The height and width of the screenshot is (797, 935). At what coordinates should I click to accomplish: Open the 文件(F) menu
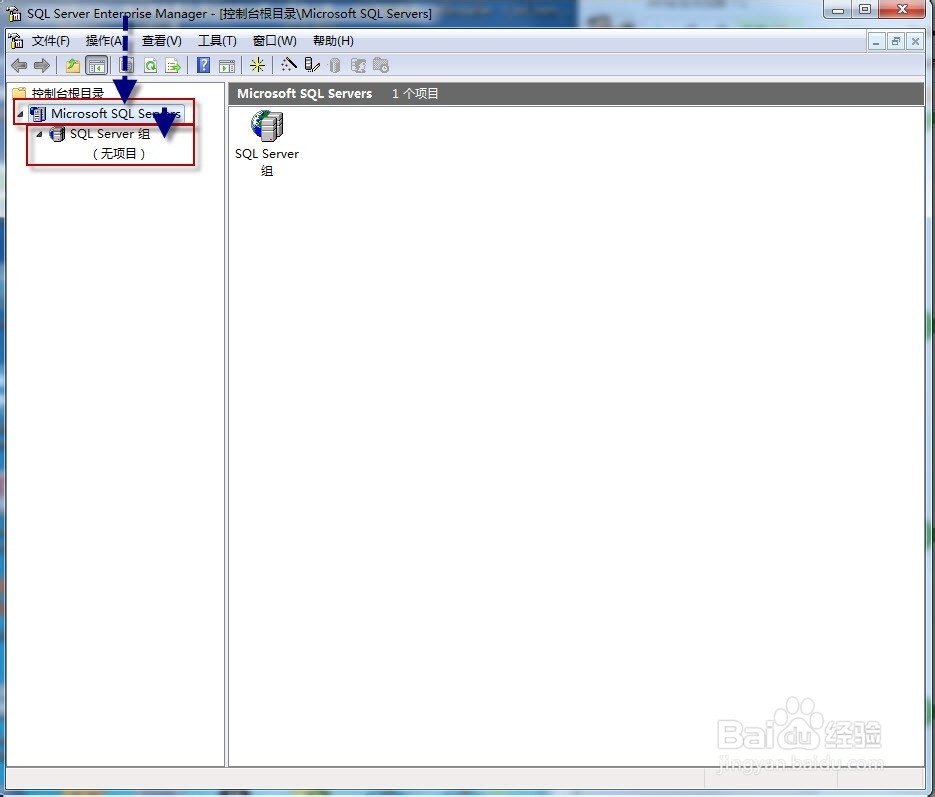click(51, 41)
